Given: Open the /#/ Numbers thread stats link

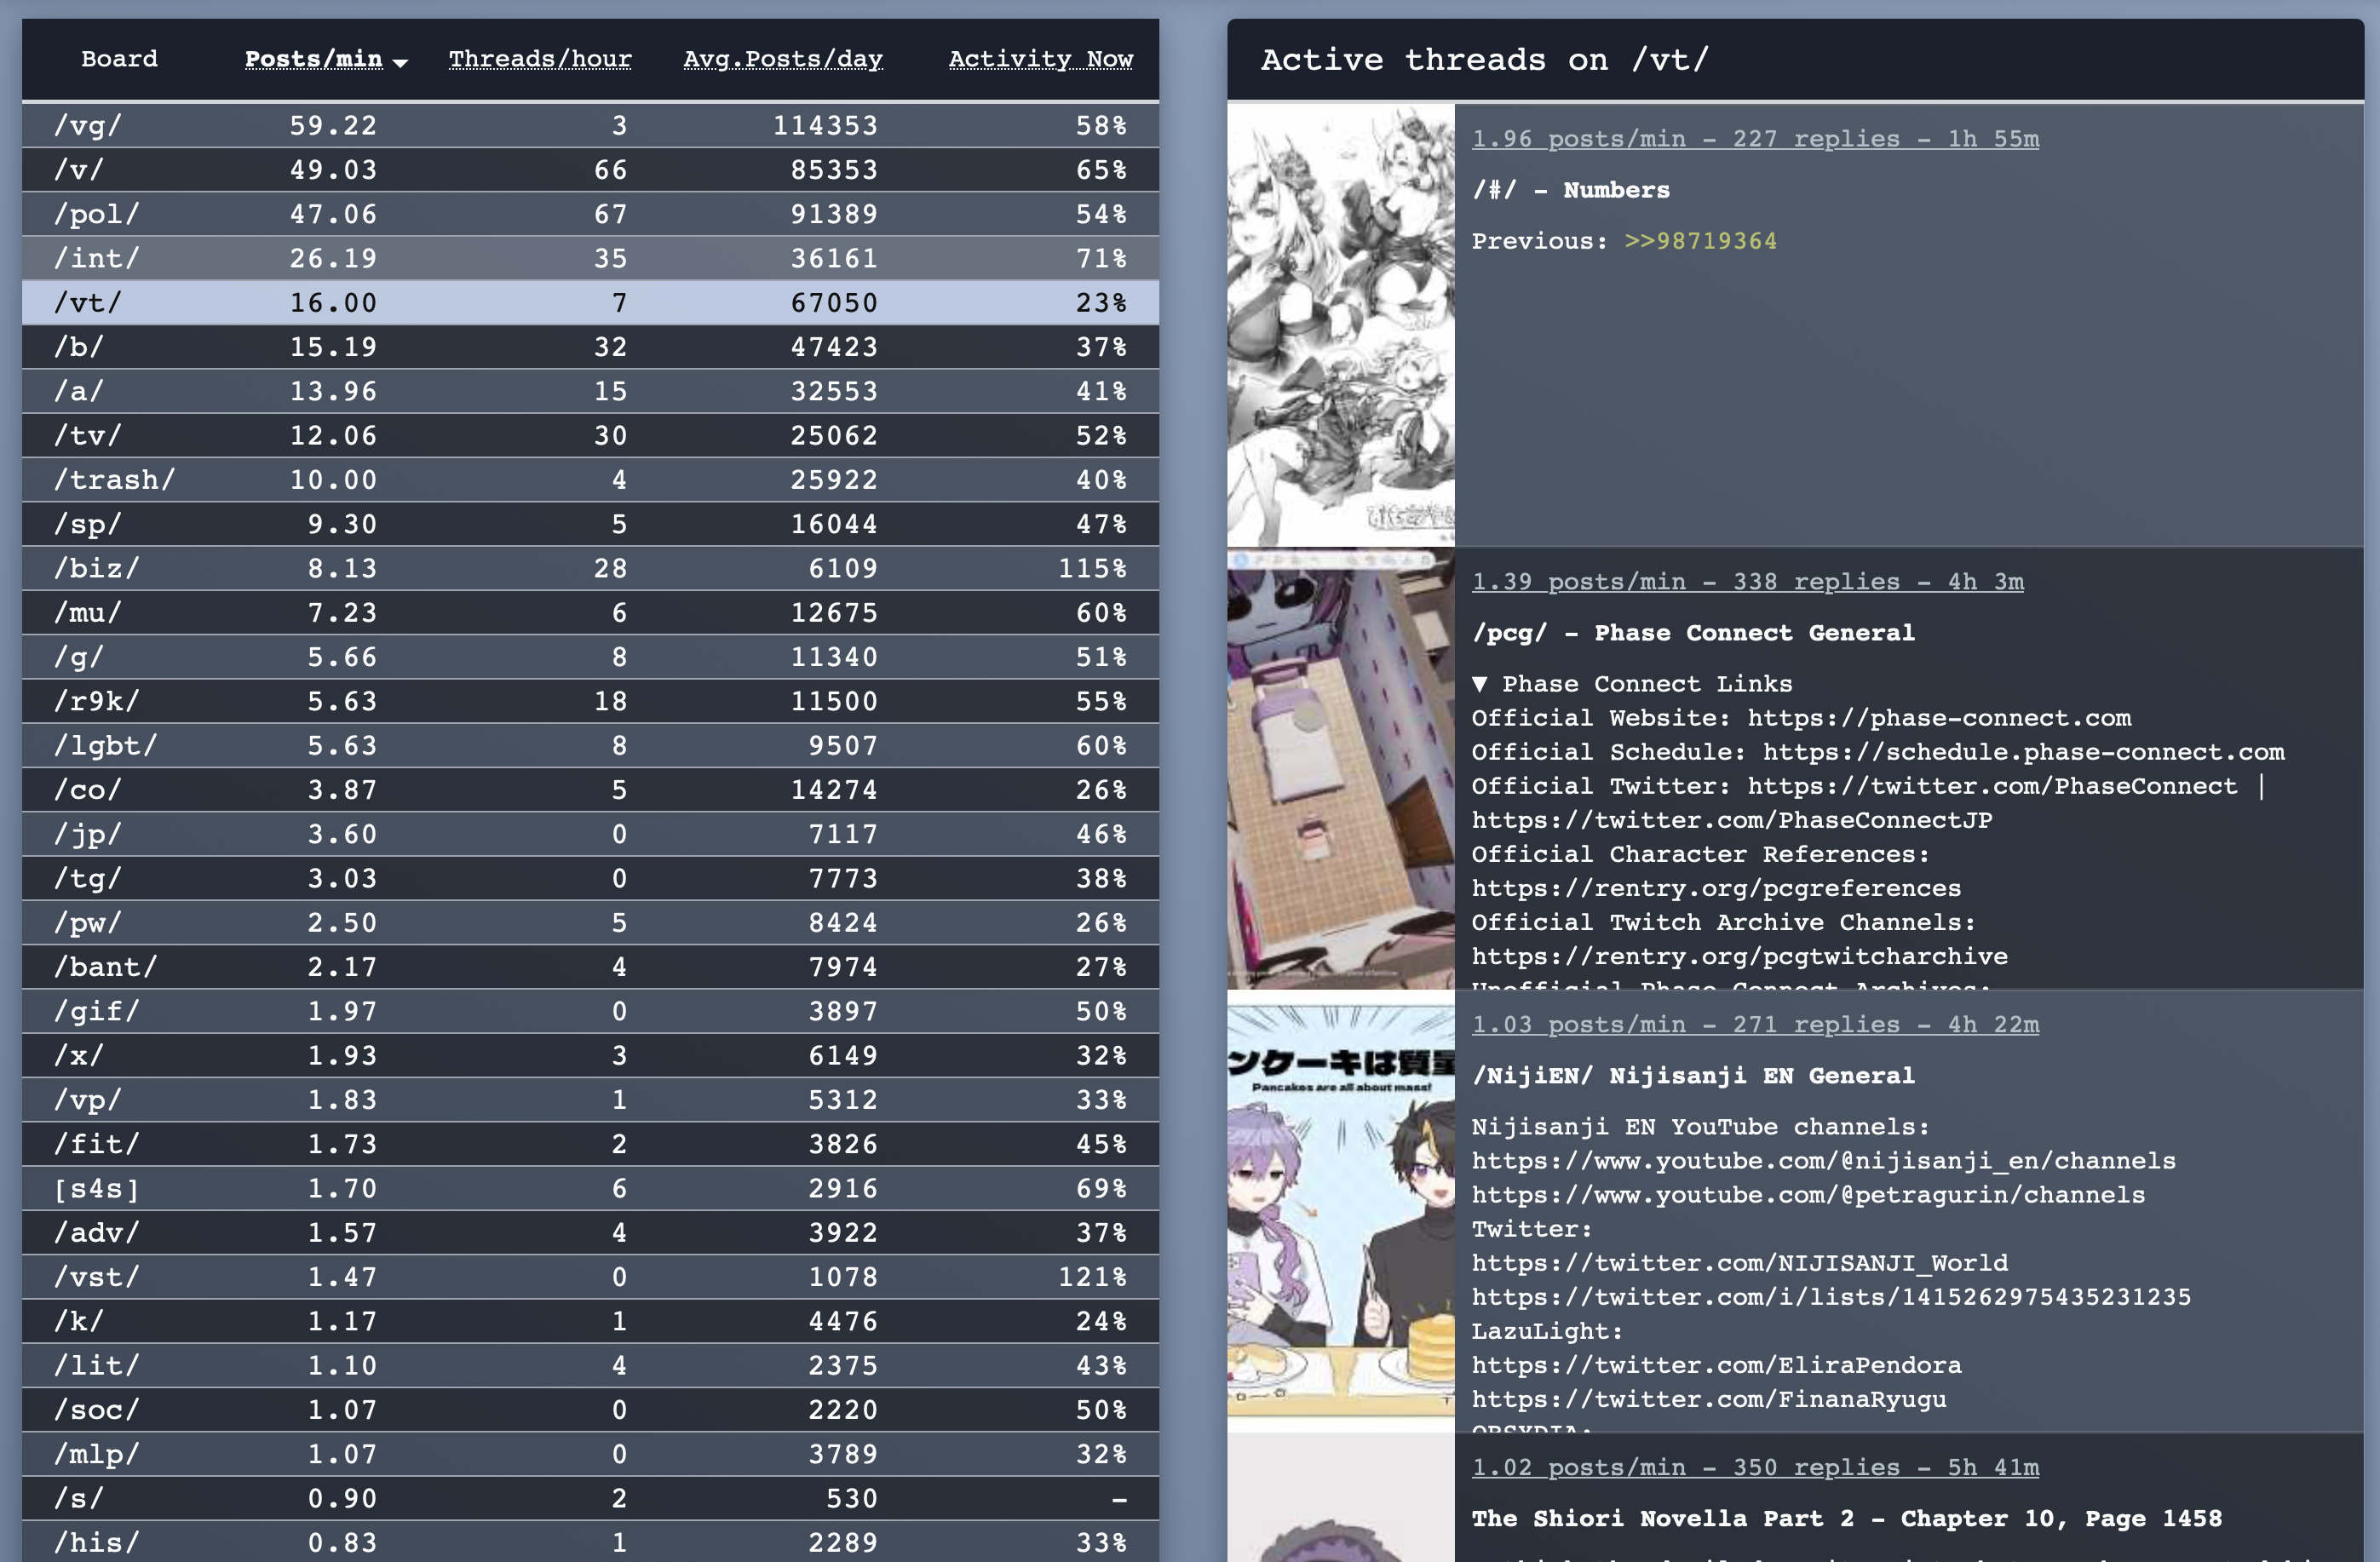Looking at the screenshot, I should [1754, 139].
